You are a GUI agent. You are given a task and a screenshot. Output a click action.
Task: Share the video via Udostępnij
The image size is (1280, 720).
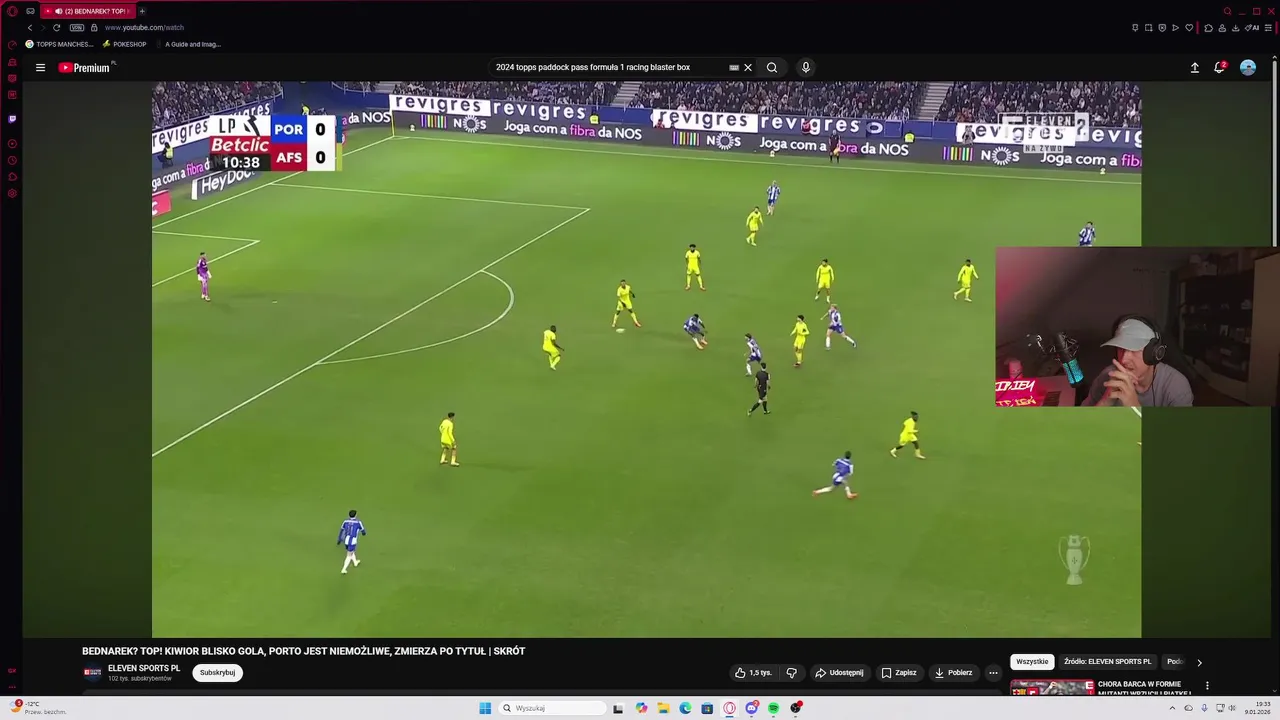838,673
